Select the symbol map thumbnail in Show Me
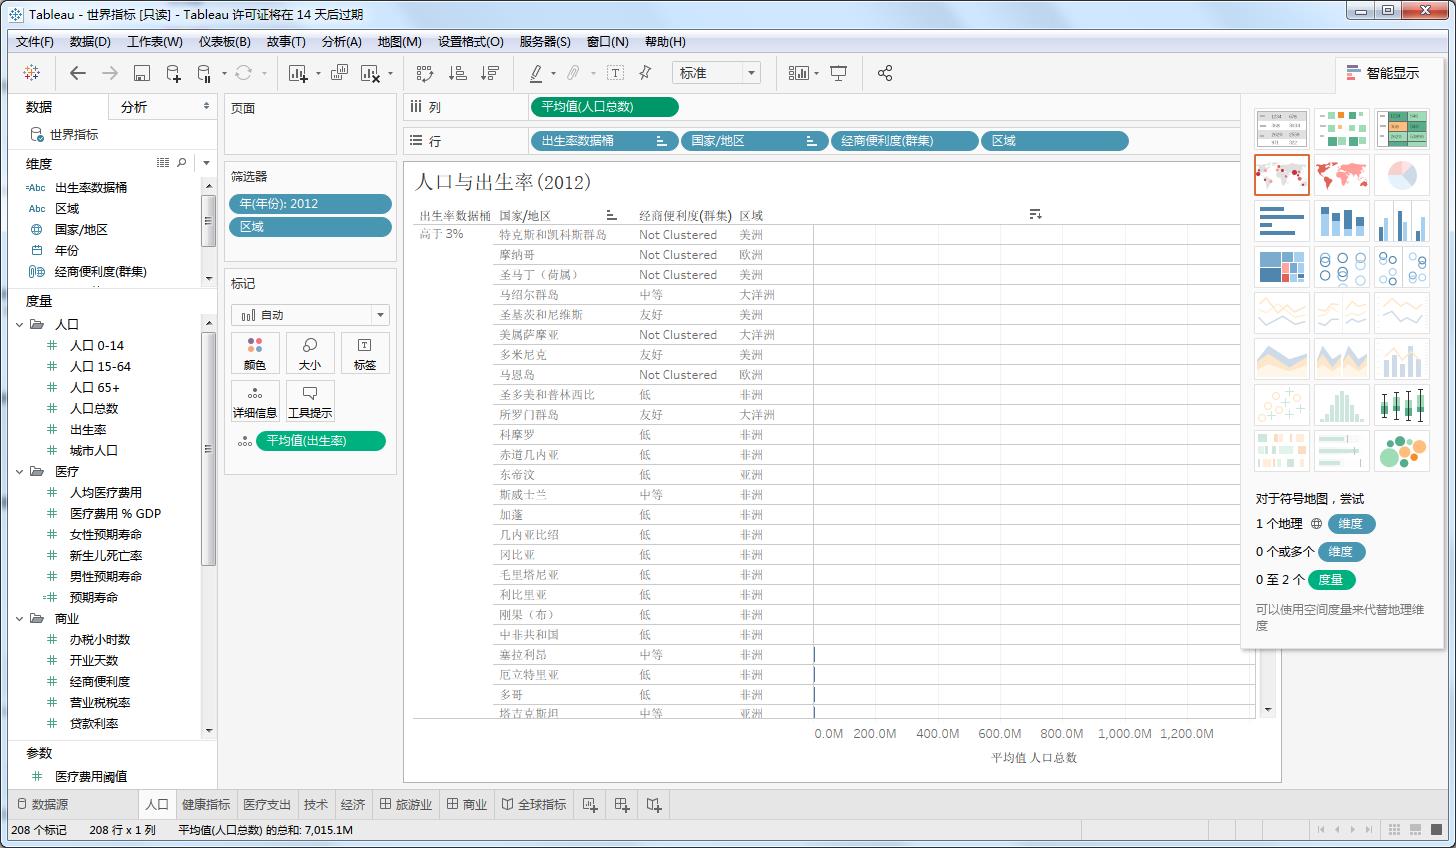The image size is (1456, 848). (1282, 175)
